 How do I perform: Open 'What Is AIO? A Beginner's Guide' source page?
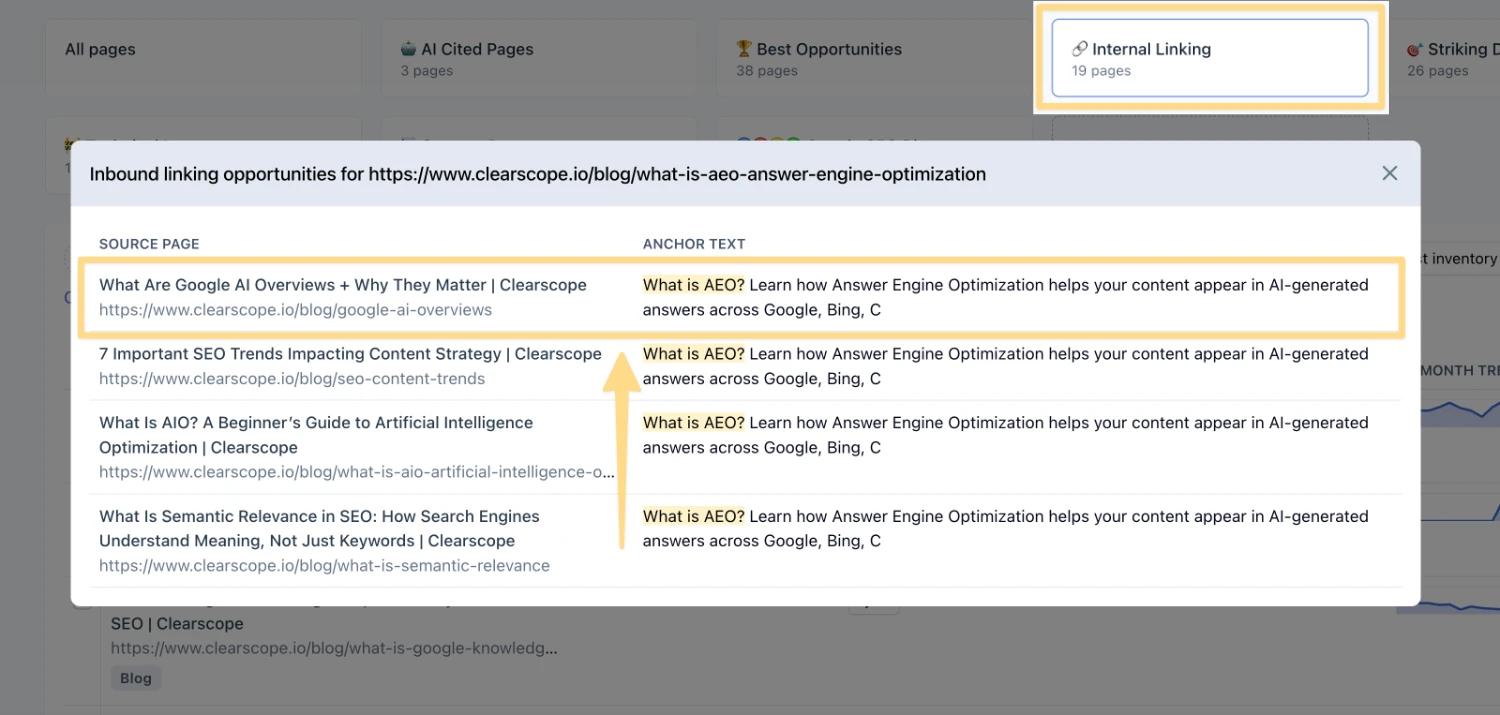click(x=316, y=435)
